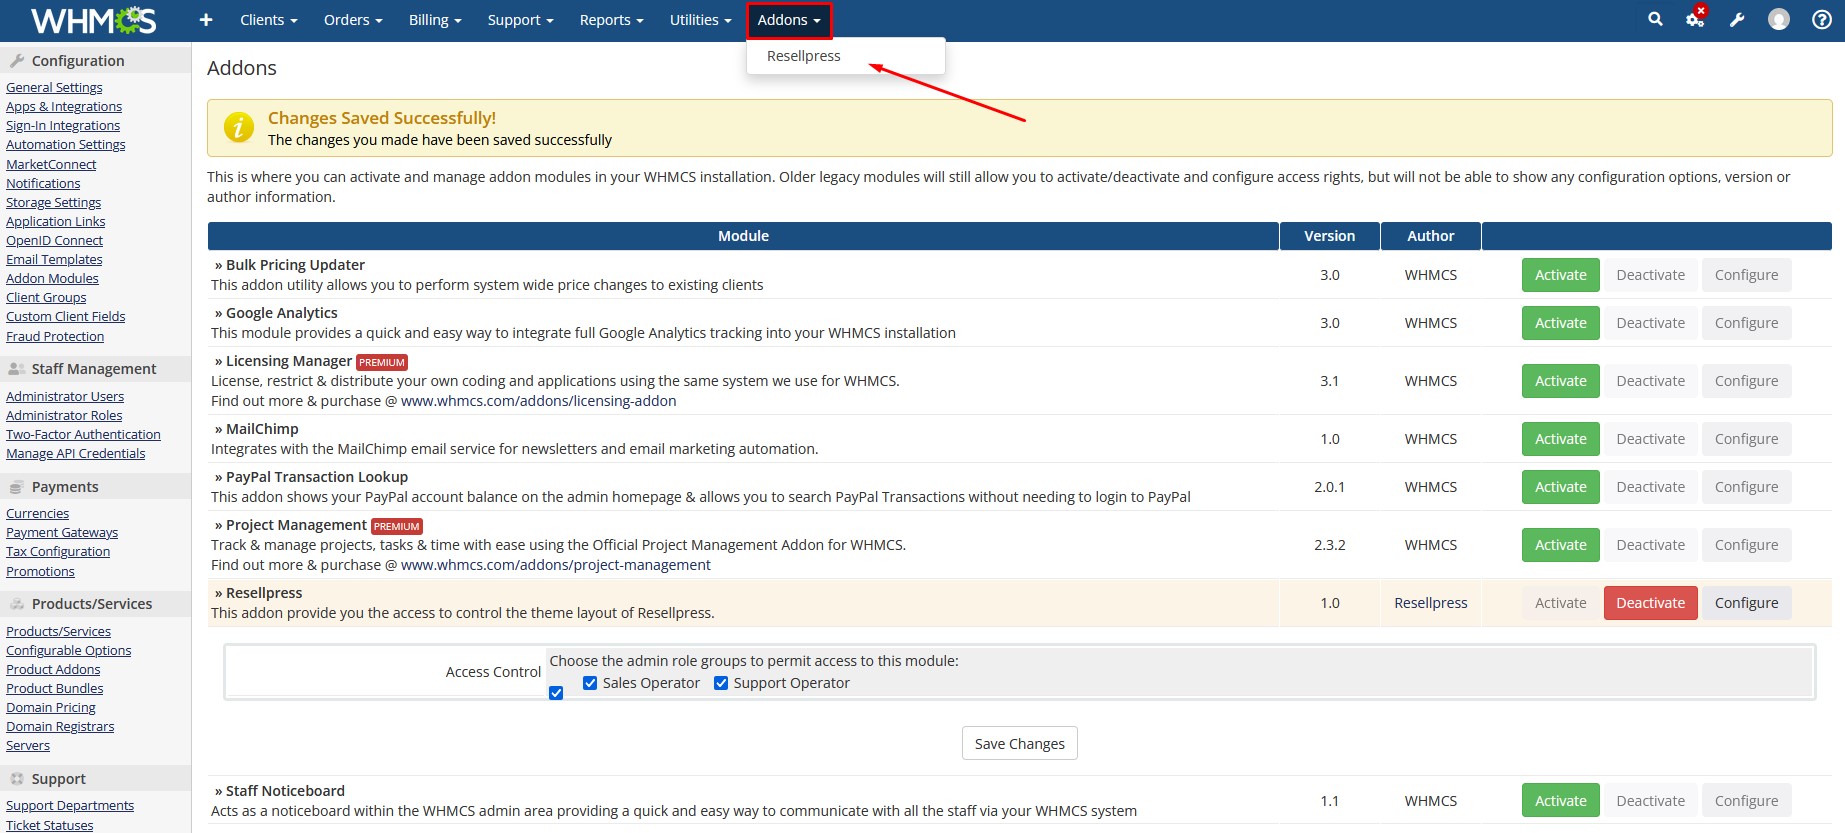
Task: Click the plus quick-add icon
Action: (x=206, y=20)
